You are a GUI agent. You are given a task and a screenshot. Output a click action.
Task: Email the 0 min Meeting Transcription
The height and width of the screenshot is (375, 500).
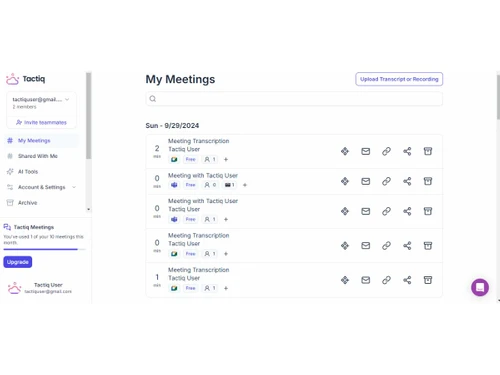point(366,246)
